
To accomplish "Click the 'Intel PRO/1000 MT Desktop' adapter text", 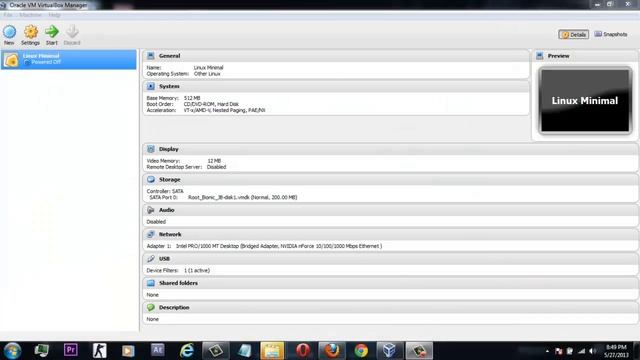I will 279,246.
